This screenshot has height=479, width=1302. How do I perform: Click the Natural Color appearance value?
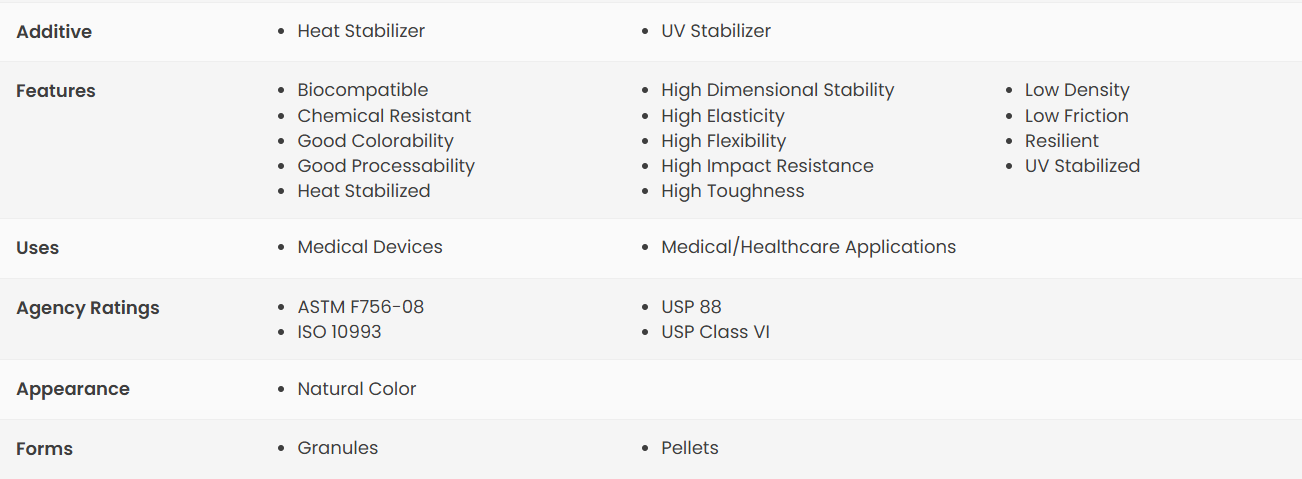point(357,389)
